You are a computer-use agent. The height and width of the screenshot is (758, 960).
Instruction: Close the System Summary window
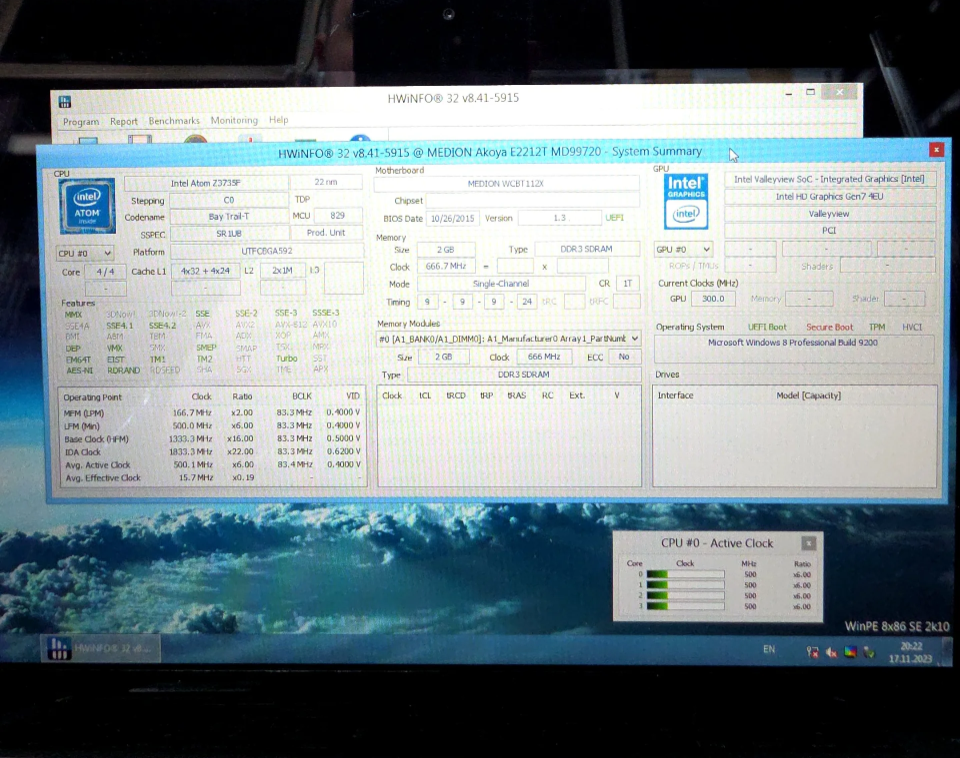click(936, 149)
